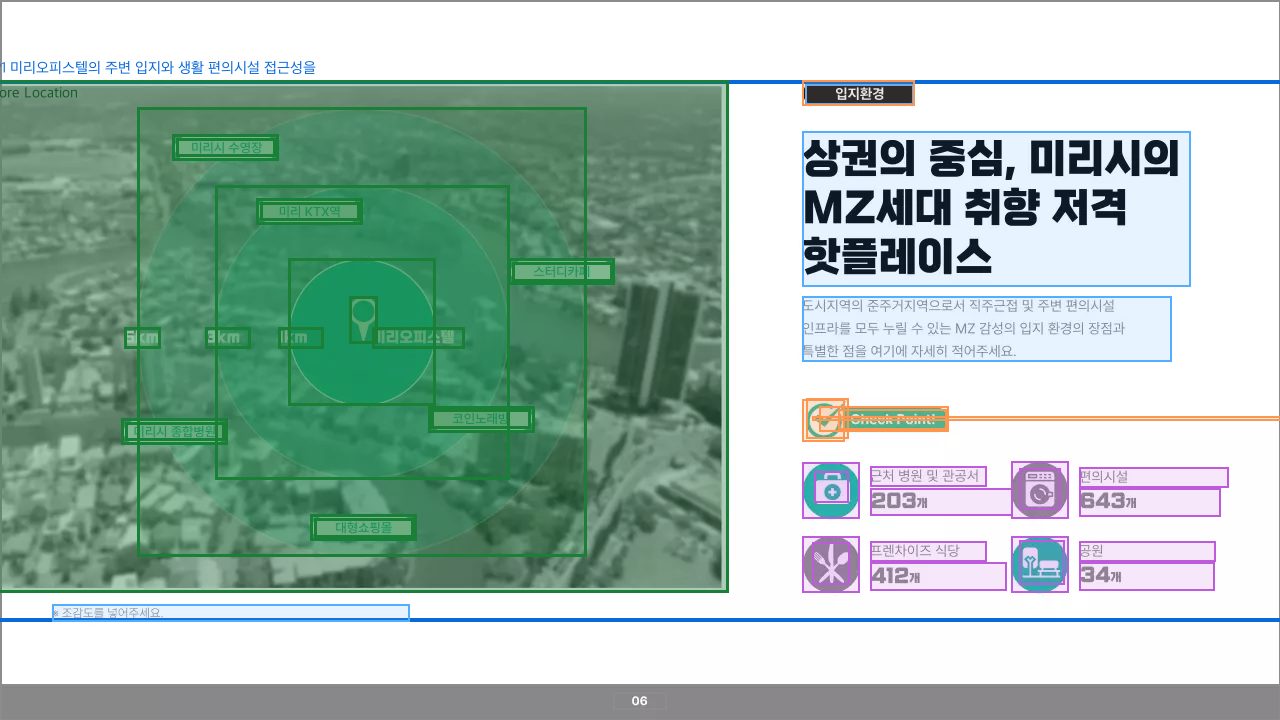The image size is (1280, 720).
Task: Select the 3km radius label
Action: 228,338
